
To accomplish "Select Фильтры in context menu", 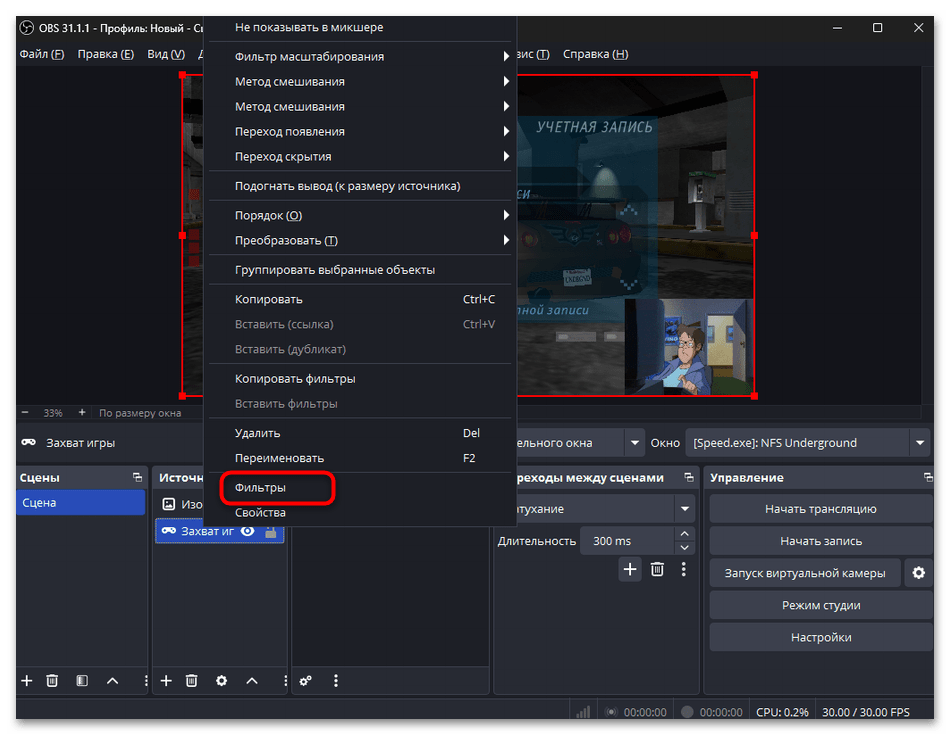I will [x=360, y=488].
